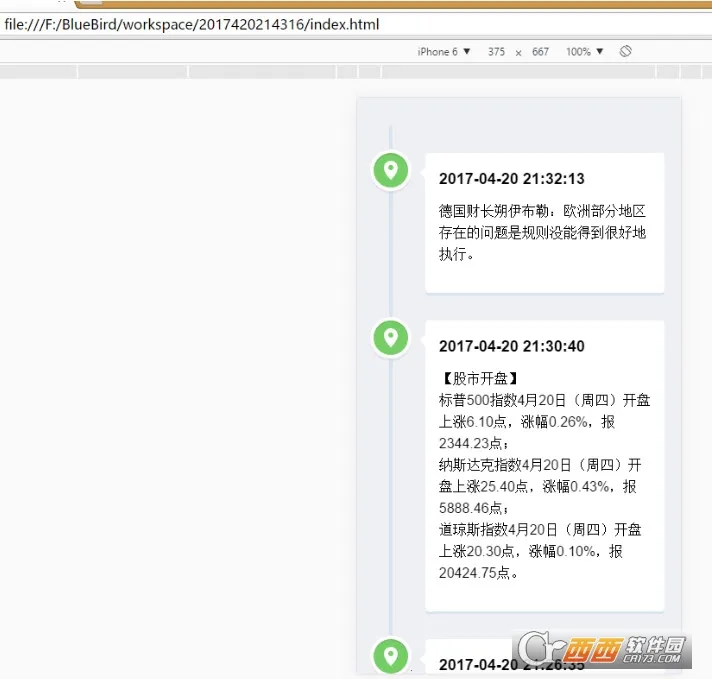Open the 100% zoom dropdown
Screen dimensions: 712x679
[x=585, y=52]
